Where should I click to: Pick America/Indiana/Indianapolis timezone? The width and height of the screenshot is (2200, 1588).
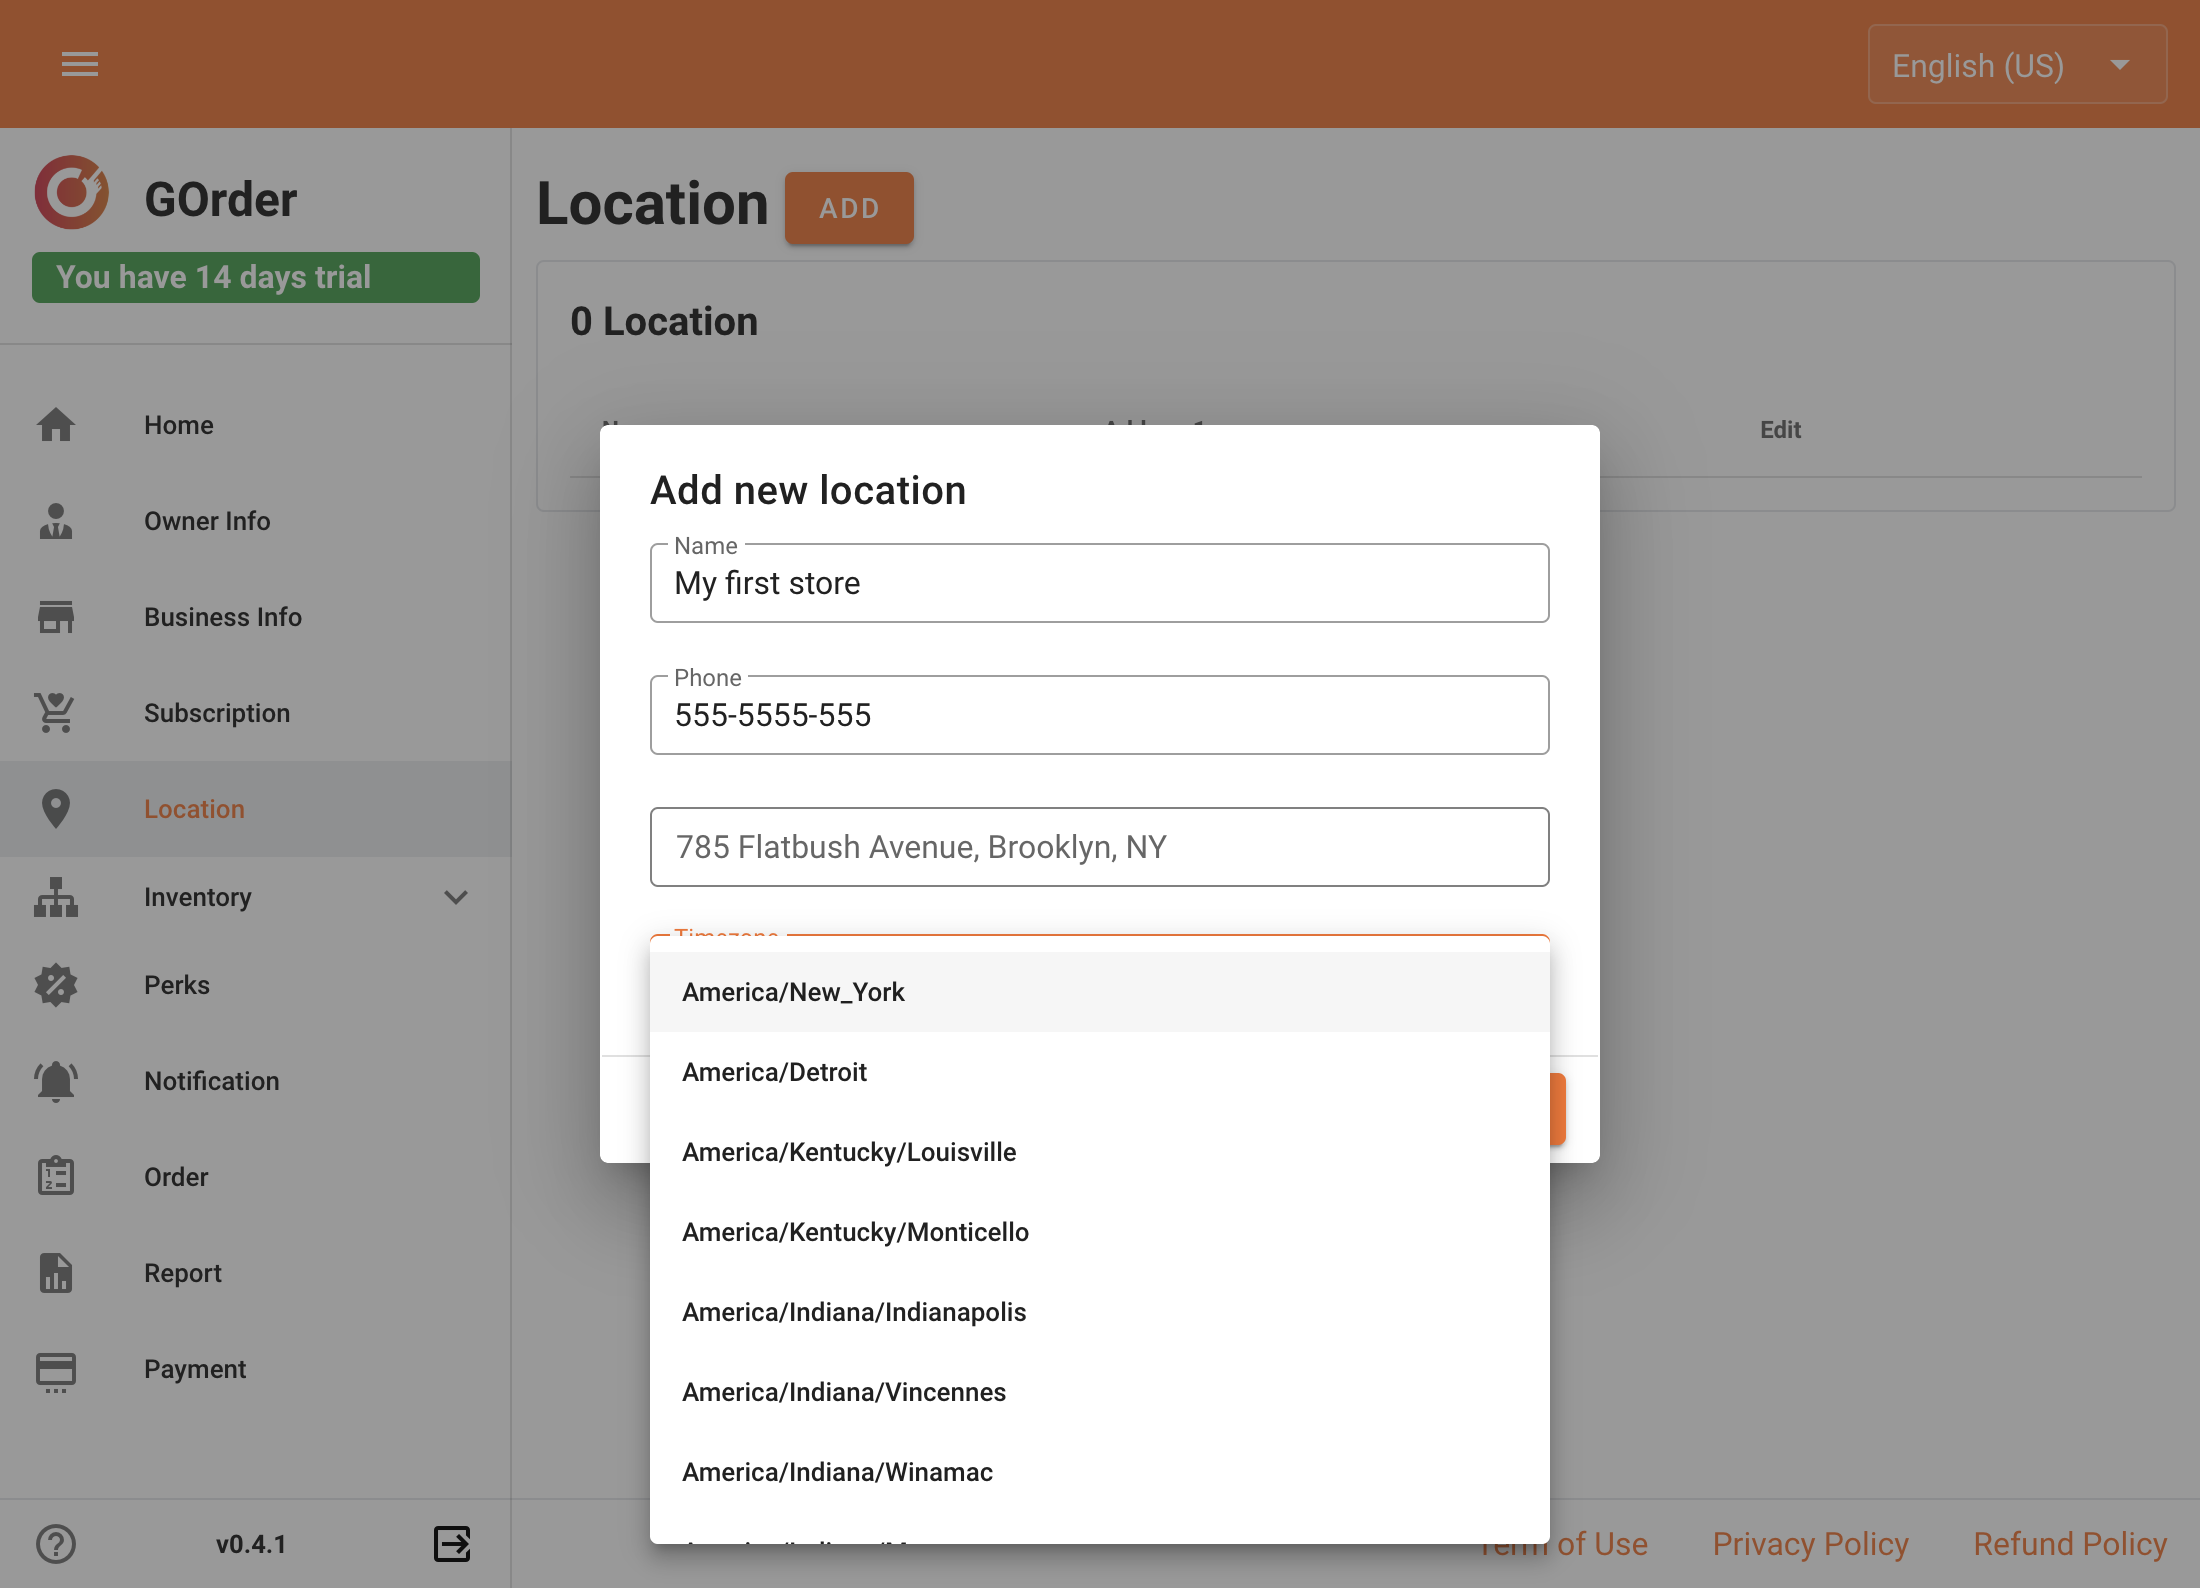[1100, 1312]
